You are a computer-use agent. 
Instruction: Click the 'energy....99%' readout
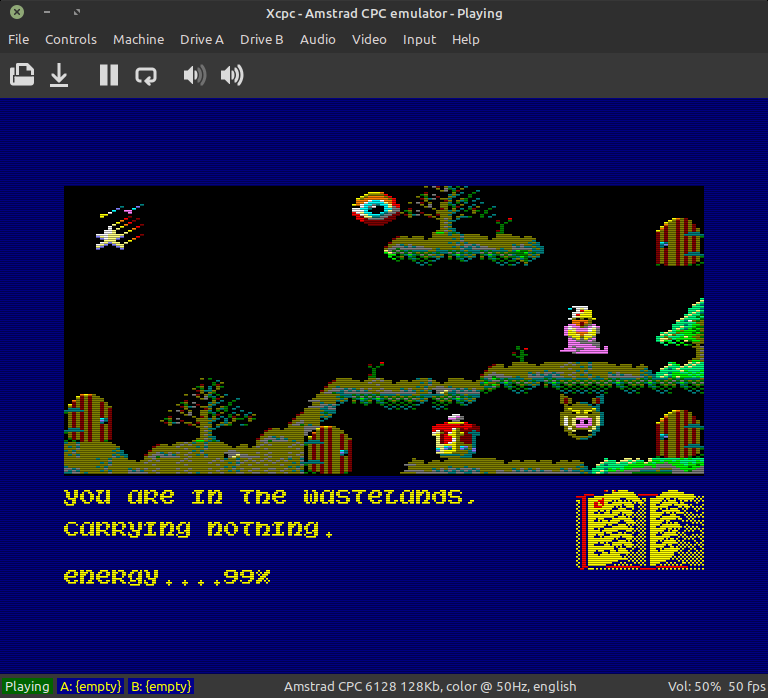pyautogui.click(x=167, y=577)
